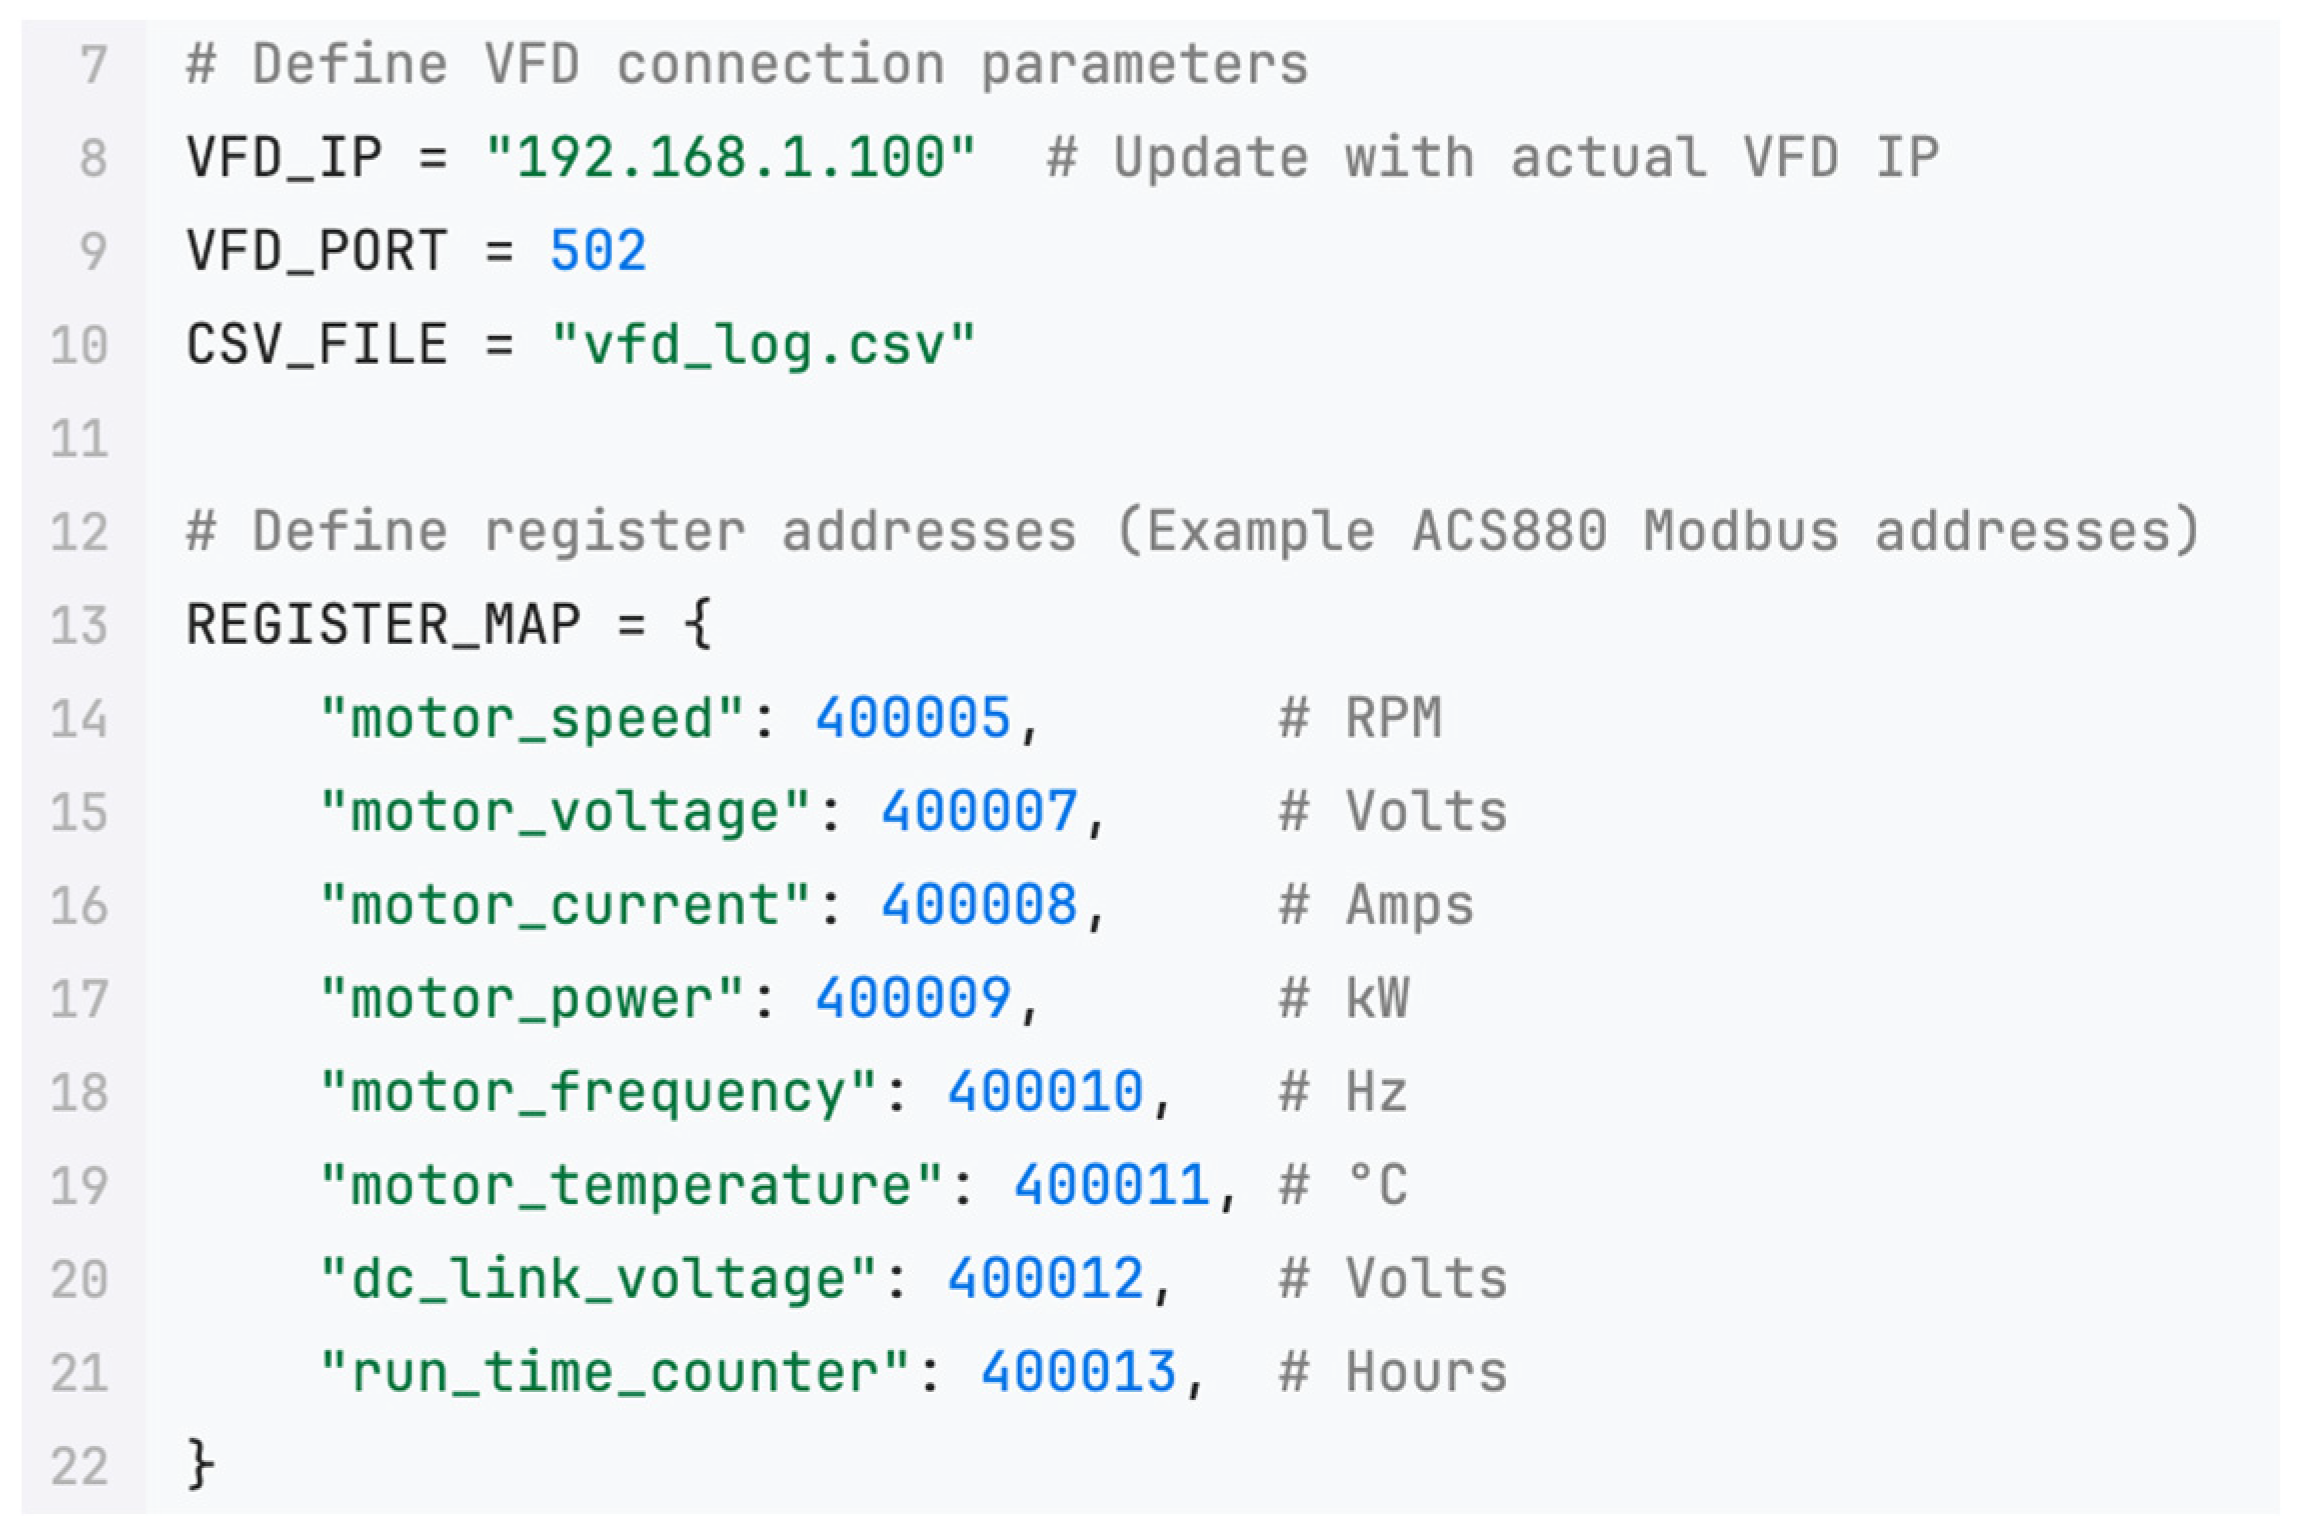Click the closing brace on line 22

[199, 1466]
